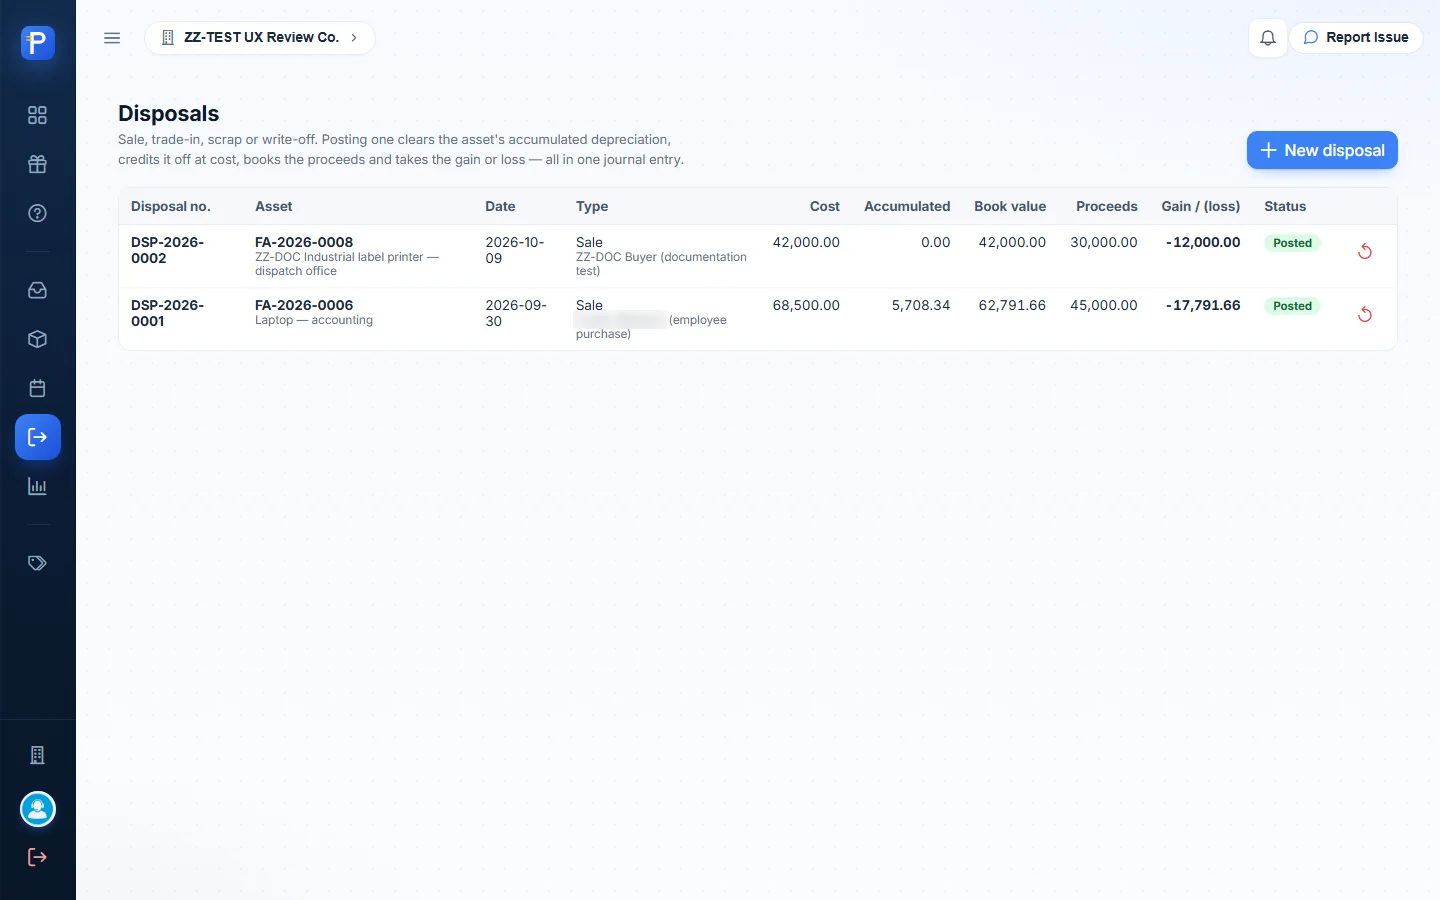1440x900 pixels.
Task: Click the 62,791.66 book value
Action: 1012,305
